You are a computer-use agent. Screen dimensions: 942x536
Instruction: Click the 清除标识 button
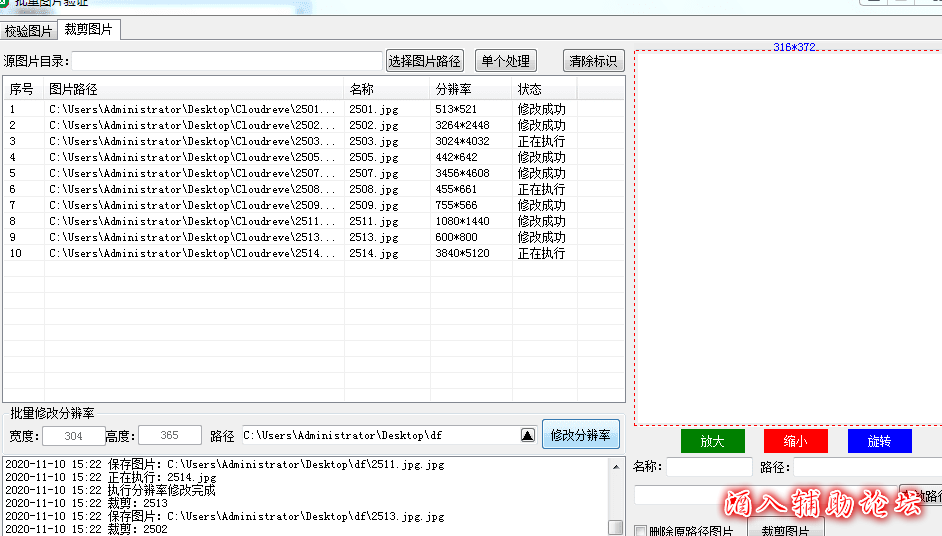pyautogui.click(x=593, y=61)
